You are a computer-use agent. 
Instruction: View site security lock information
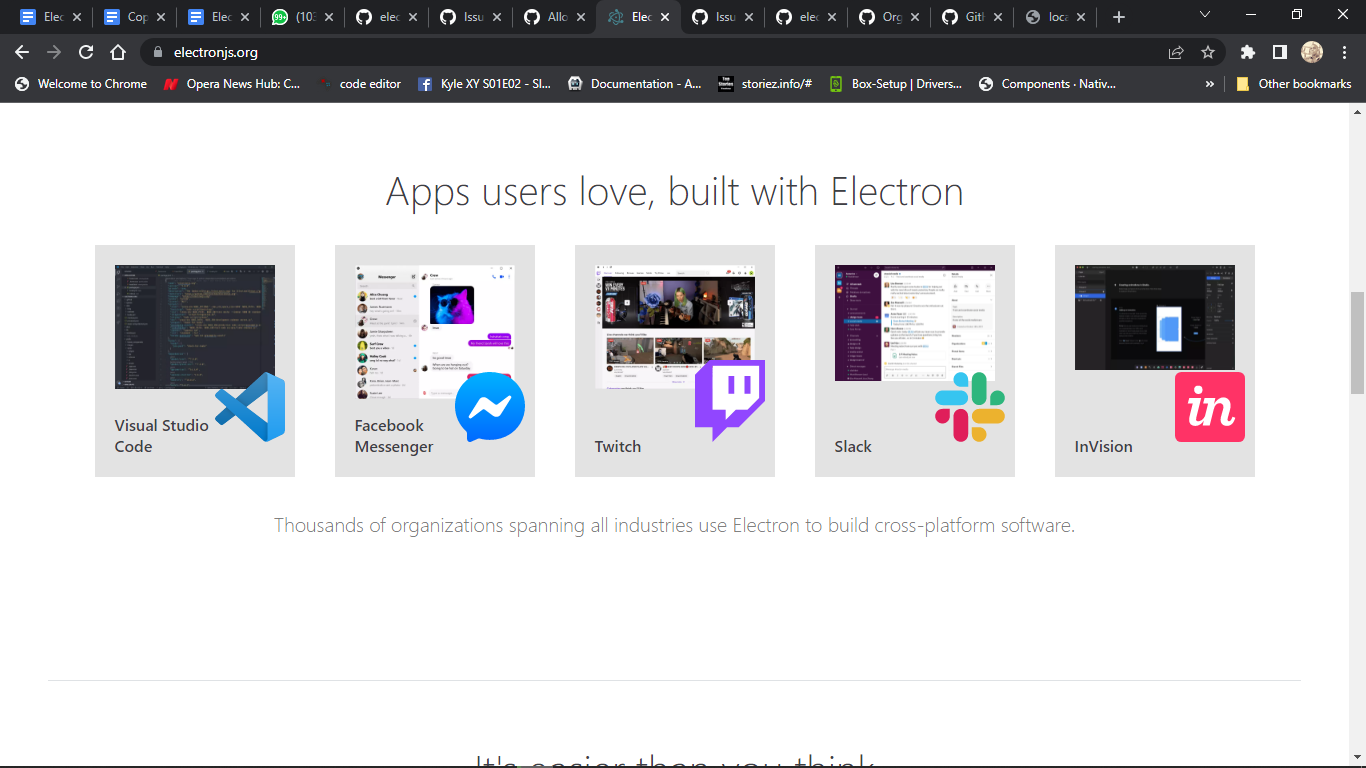pos(158,52)
